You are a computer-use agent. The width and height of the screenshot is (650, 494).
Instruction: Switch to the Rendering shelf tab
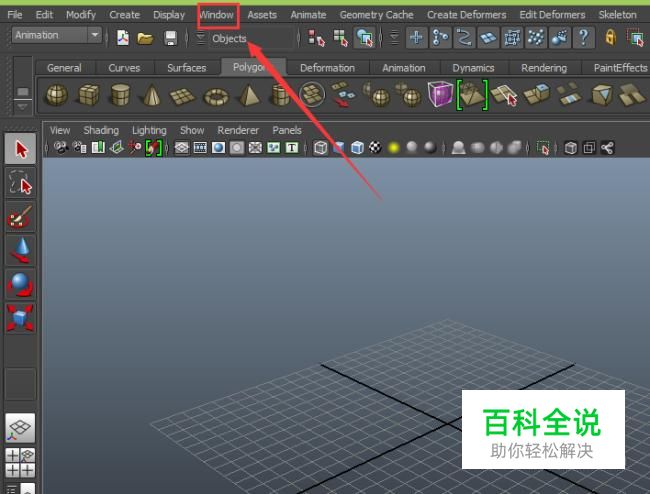(x=544, y=68)
